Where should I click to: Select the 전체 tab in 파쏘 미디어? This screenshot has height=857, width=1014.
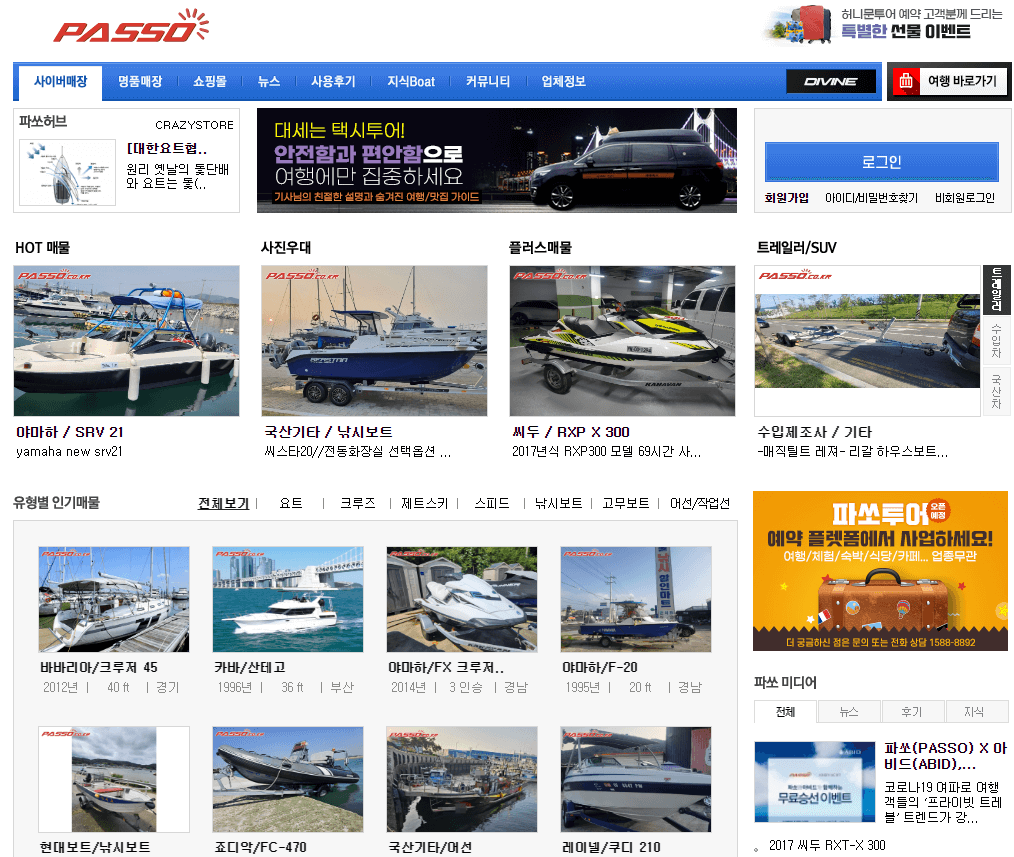click(x=785, y=711)
